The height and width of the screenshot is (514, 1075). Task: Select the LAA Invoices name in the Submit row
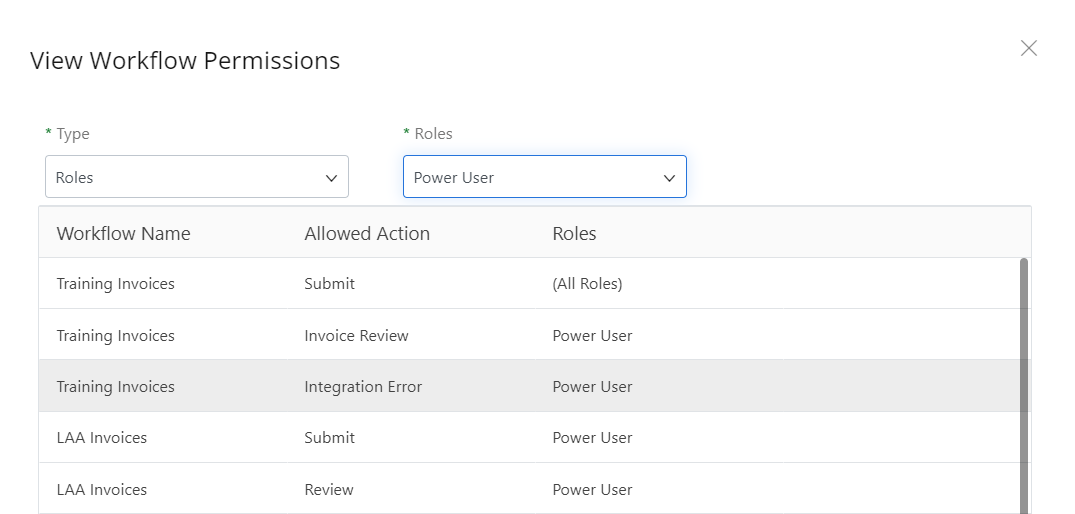[x=101, y=438]
